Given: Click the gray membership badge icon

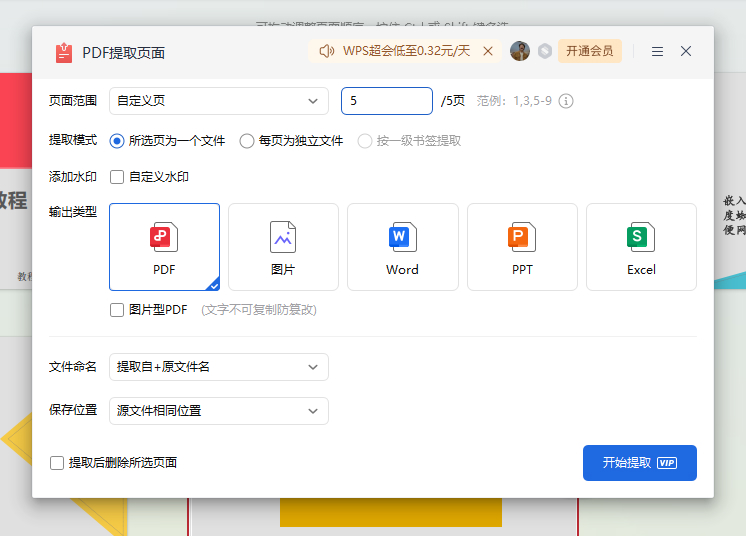Looking at the screenshot, I should click(545, 51).
